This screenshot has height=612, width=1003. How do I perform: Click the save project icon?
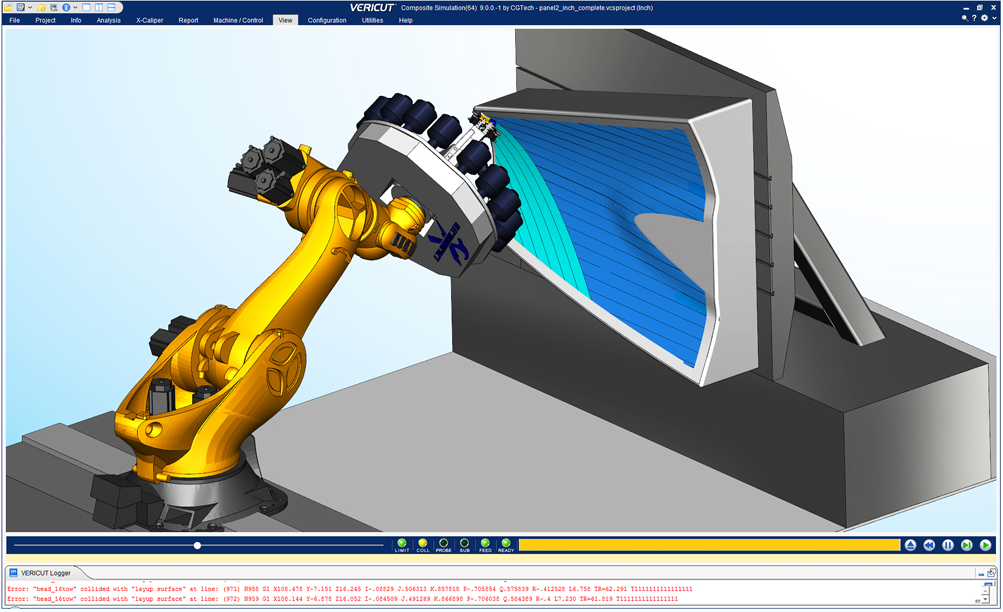point(21,8)
